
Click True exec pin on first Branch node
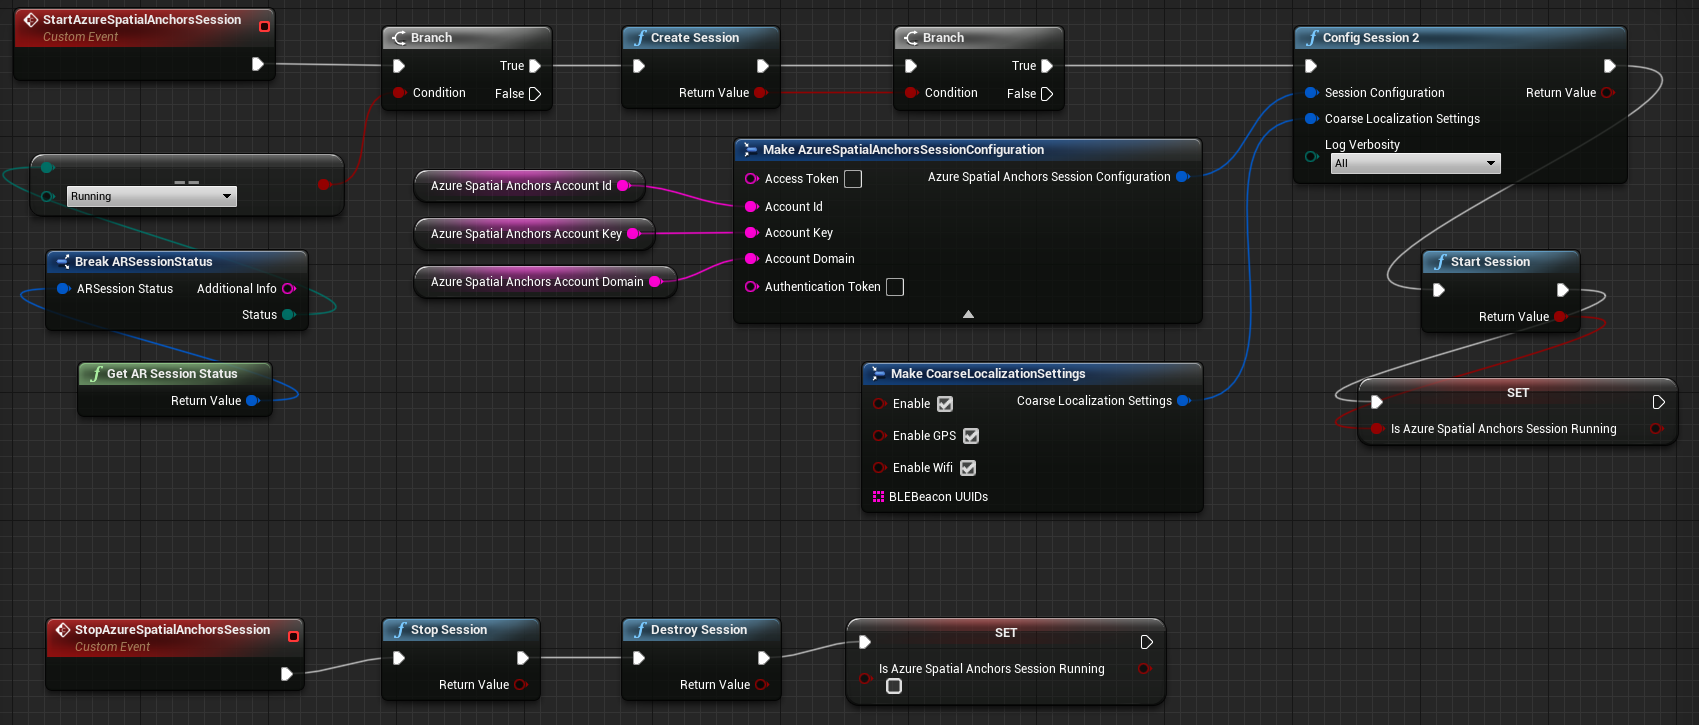point(535,66)
